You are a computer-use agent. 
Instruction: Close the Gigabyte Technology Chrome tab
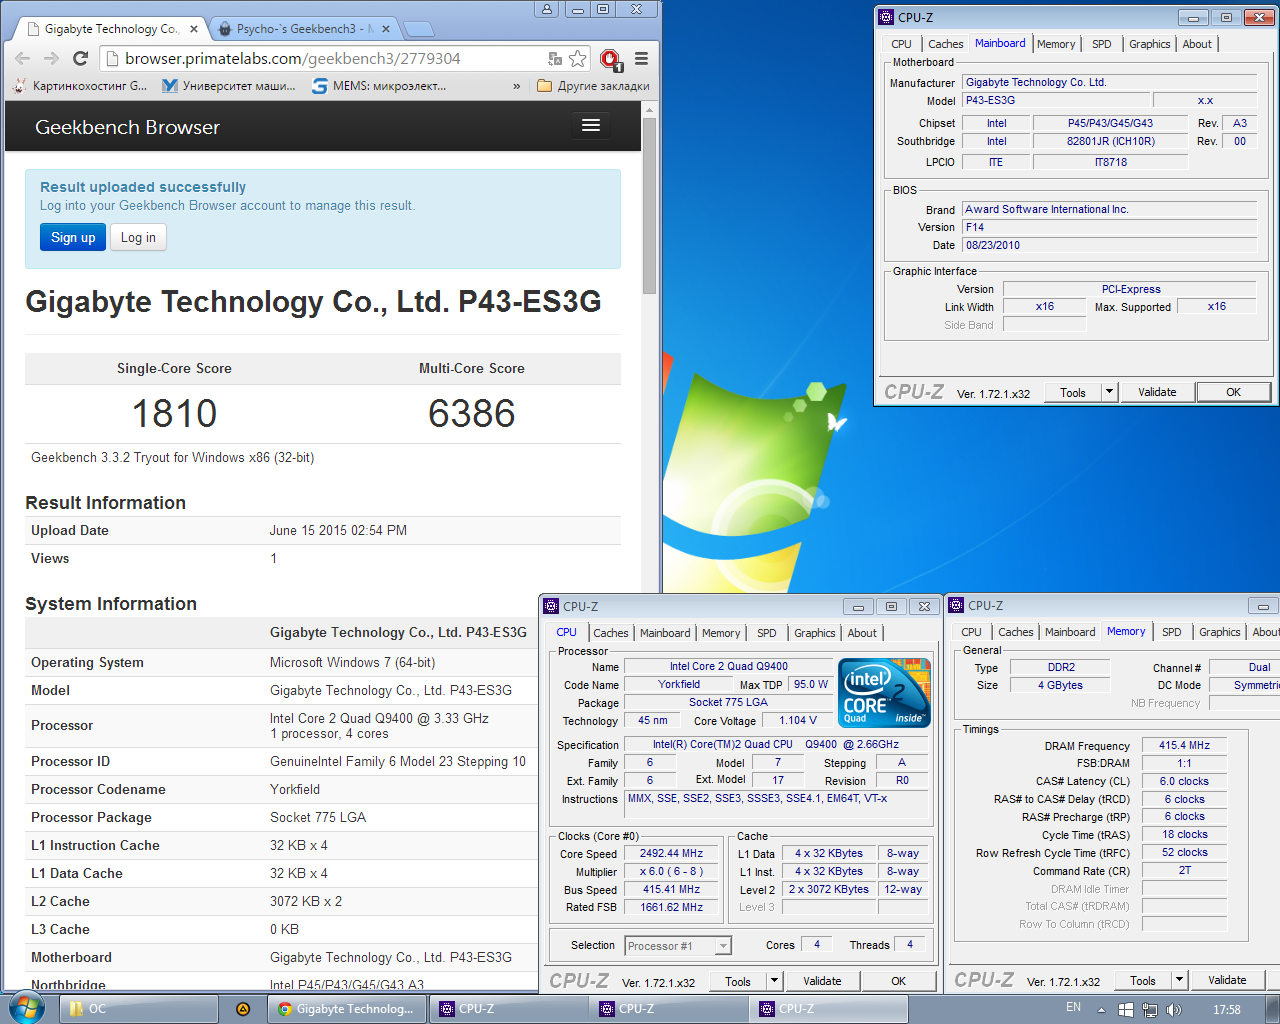tap(194, 29)
